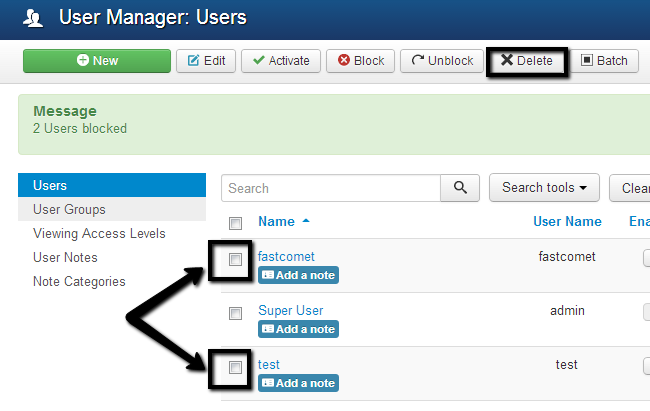Image resolution: width=650 pixels, height=411 pixels.
Task: Focus the Search input field
Action: point(330,187)
